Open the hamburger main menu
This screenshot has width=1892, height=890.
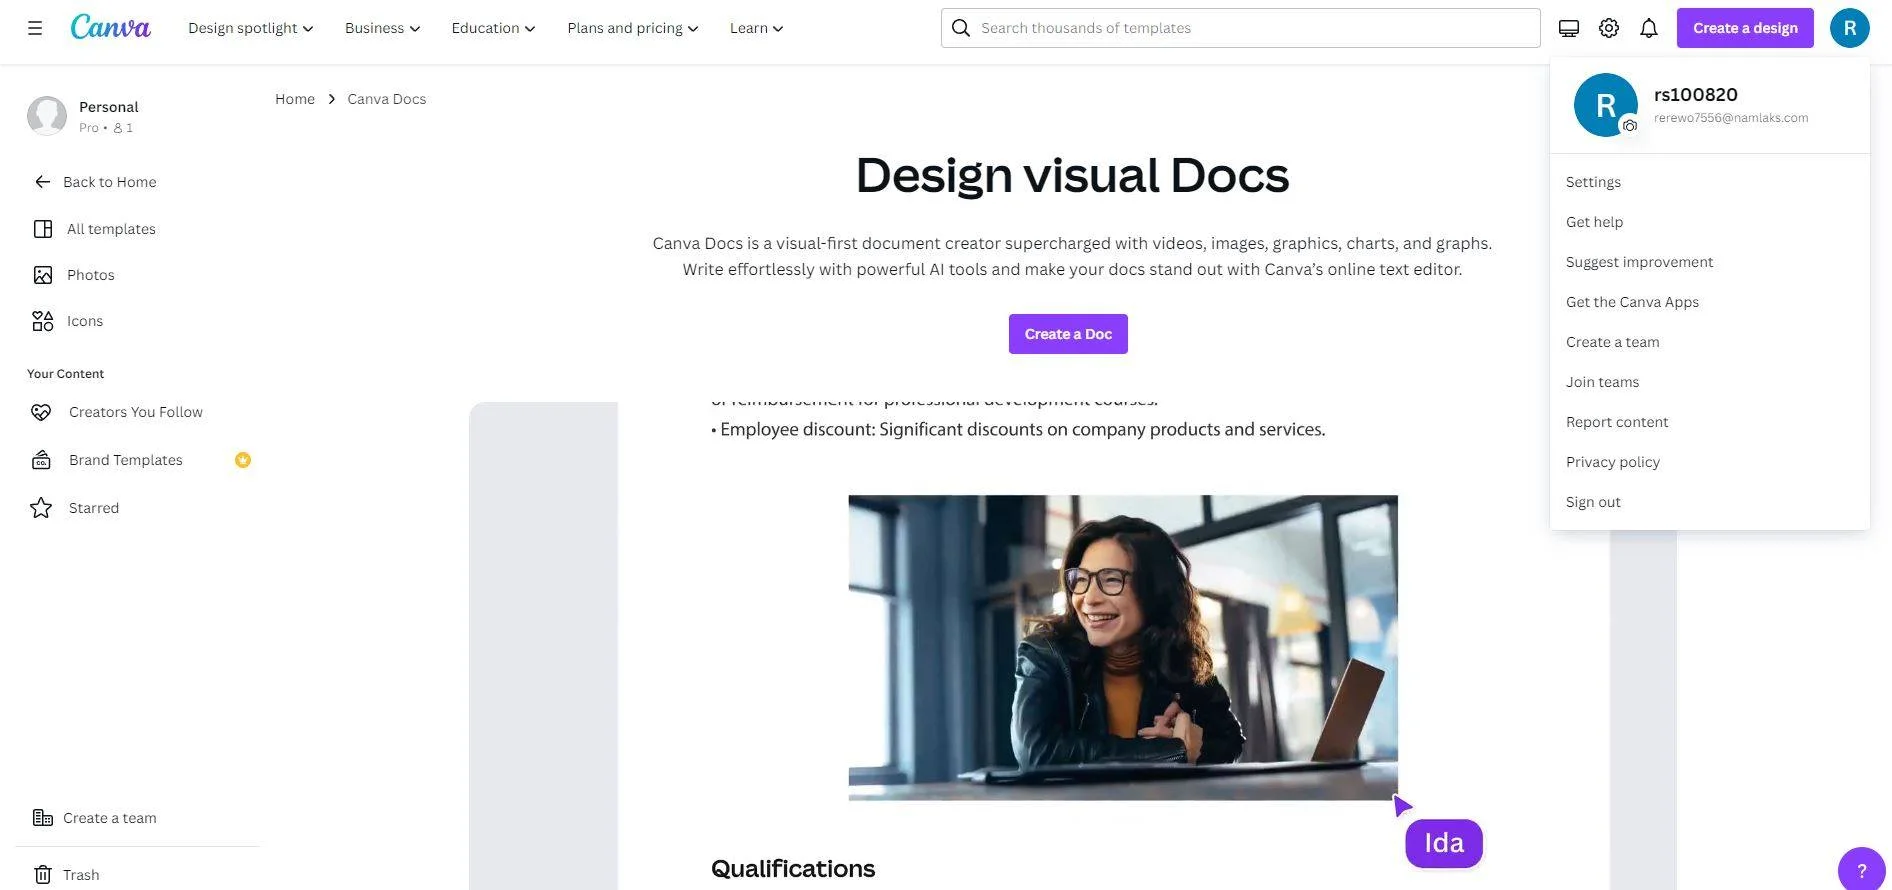pos(35,28)
